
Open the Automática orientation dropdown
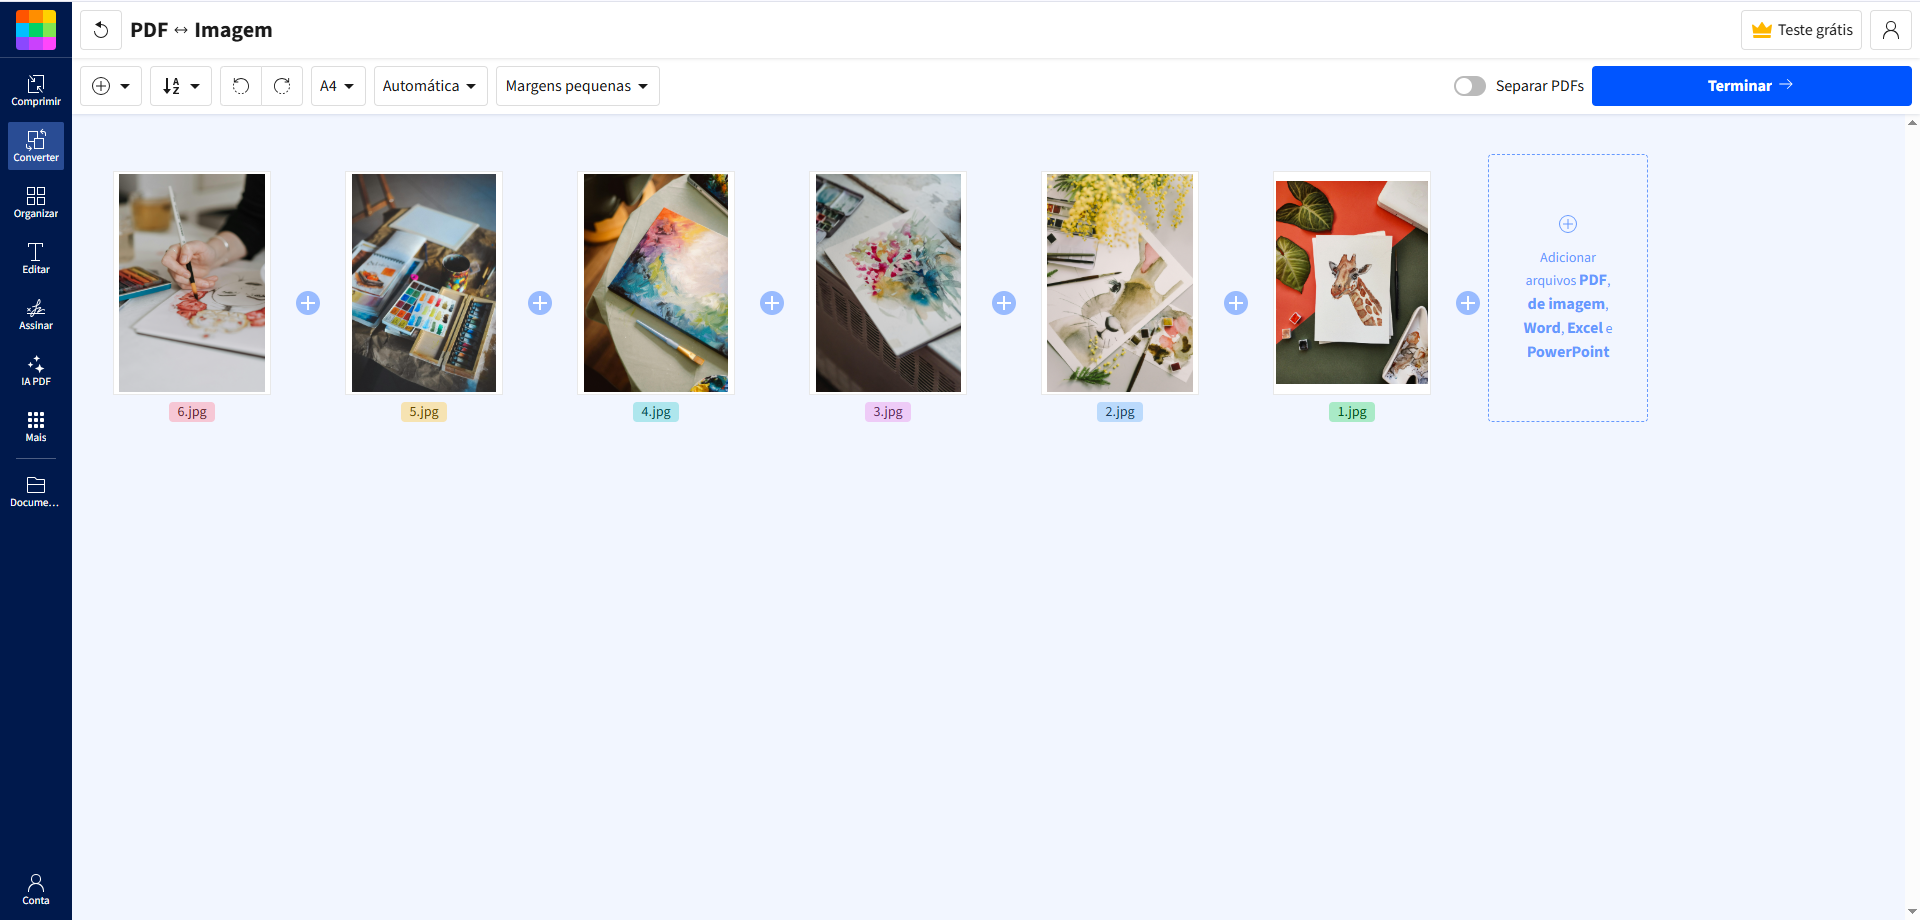point(430,86)
